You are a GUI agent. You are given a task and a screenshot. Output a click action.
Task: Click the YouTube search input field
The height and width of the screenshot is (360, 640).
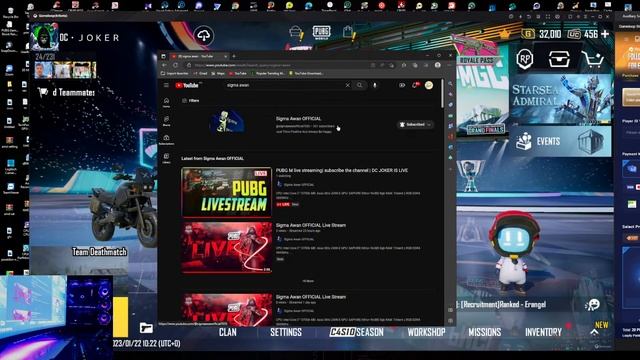284,85
